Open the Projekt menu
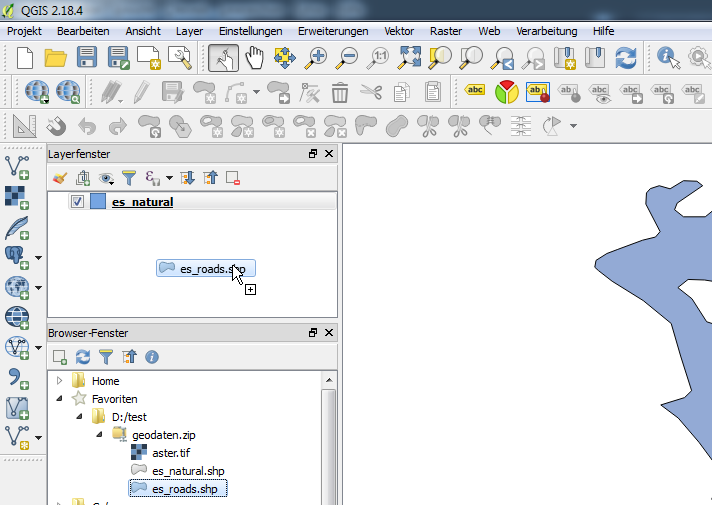 click(25, 31)
